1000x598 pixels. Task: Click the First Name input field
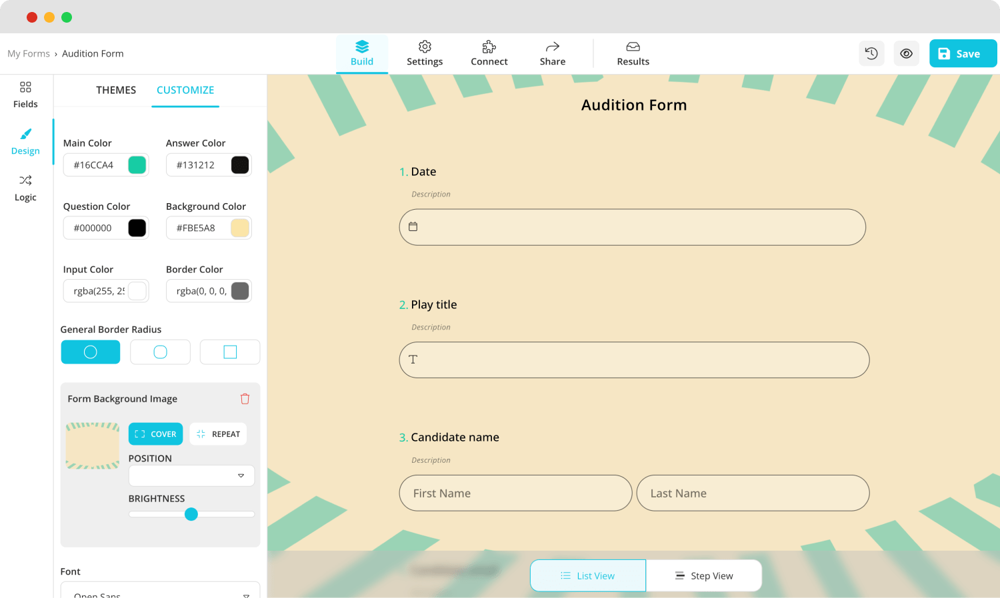point(515,493)
